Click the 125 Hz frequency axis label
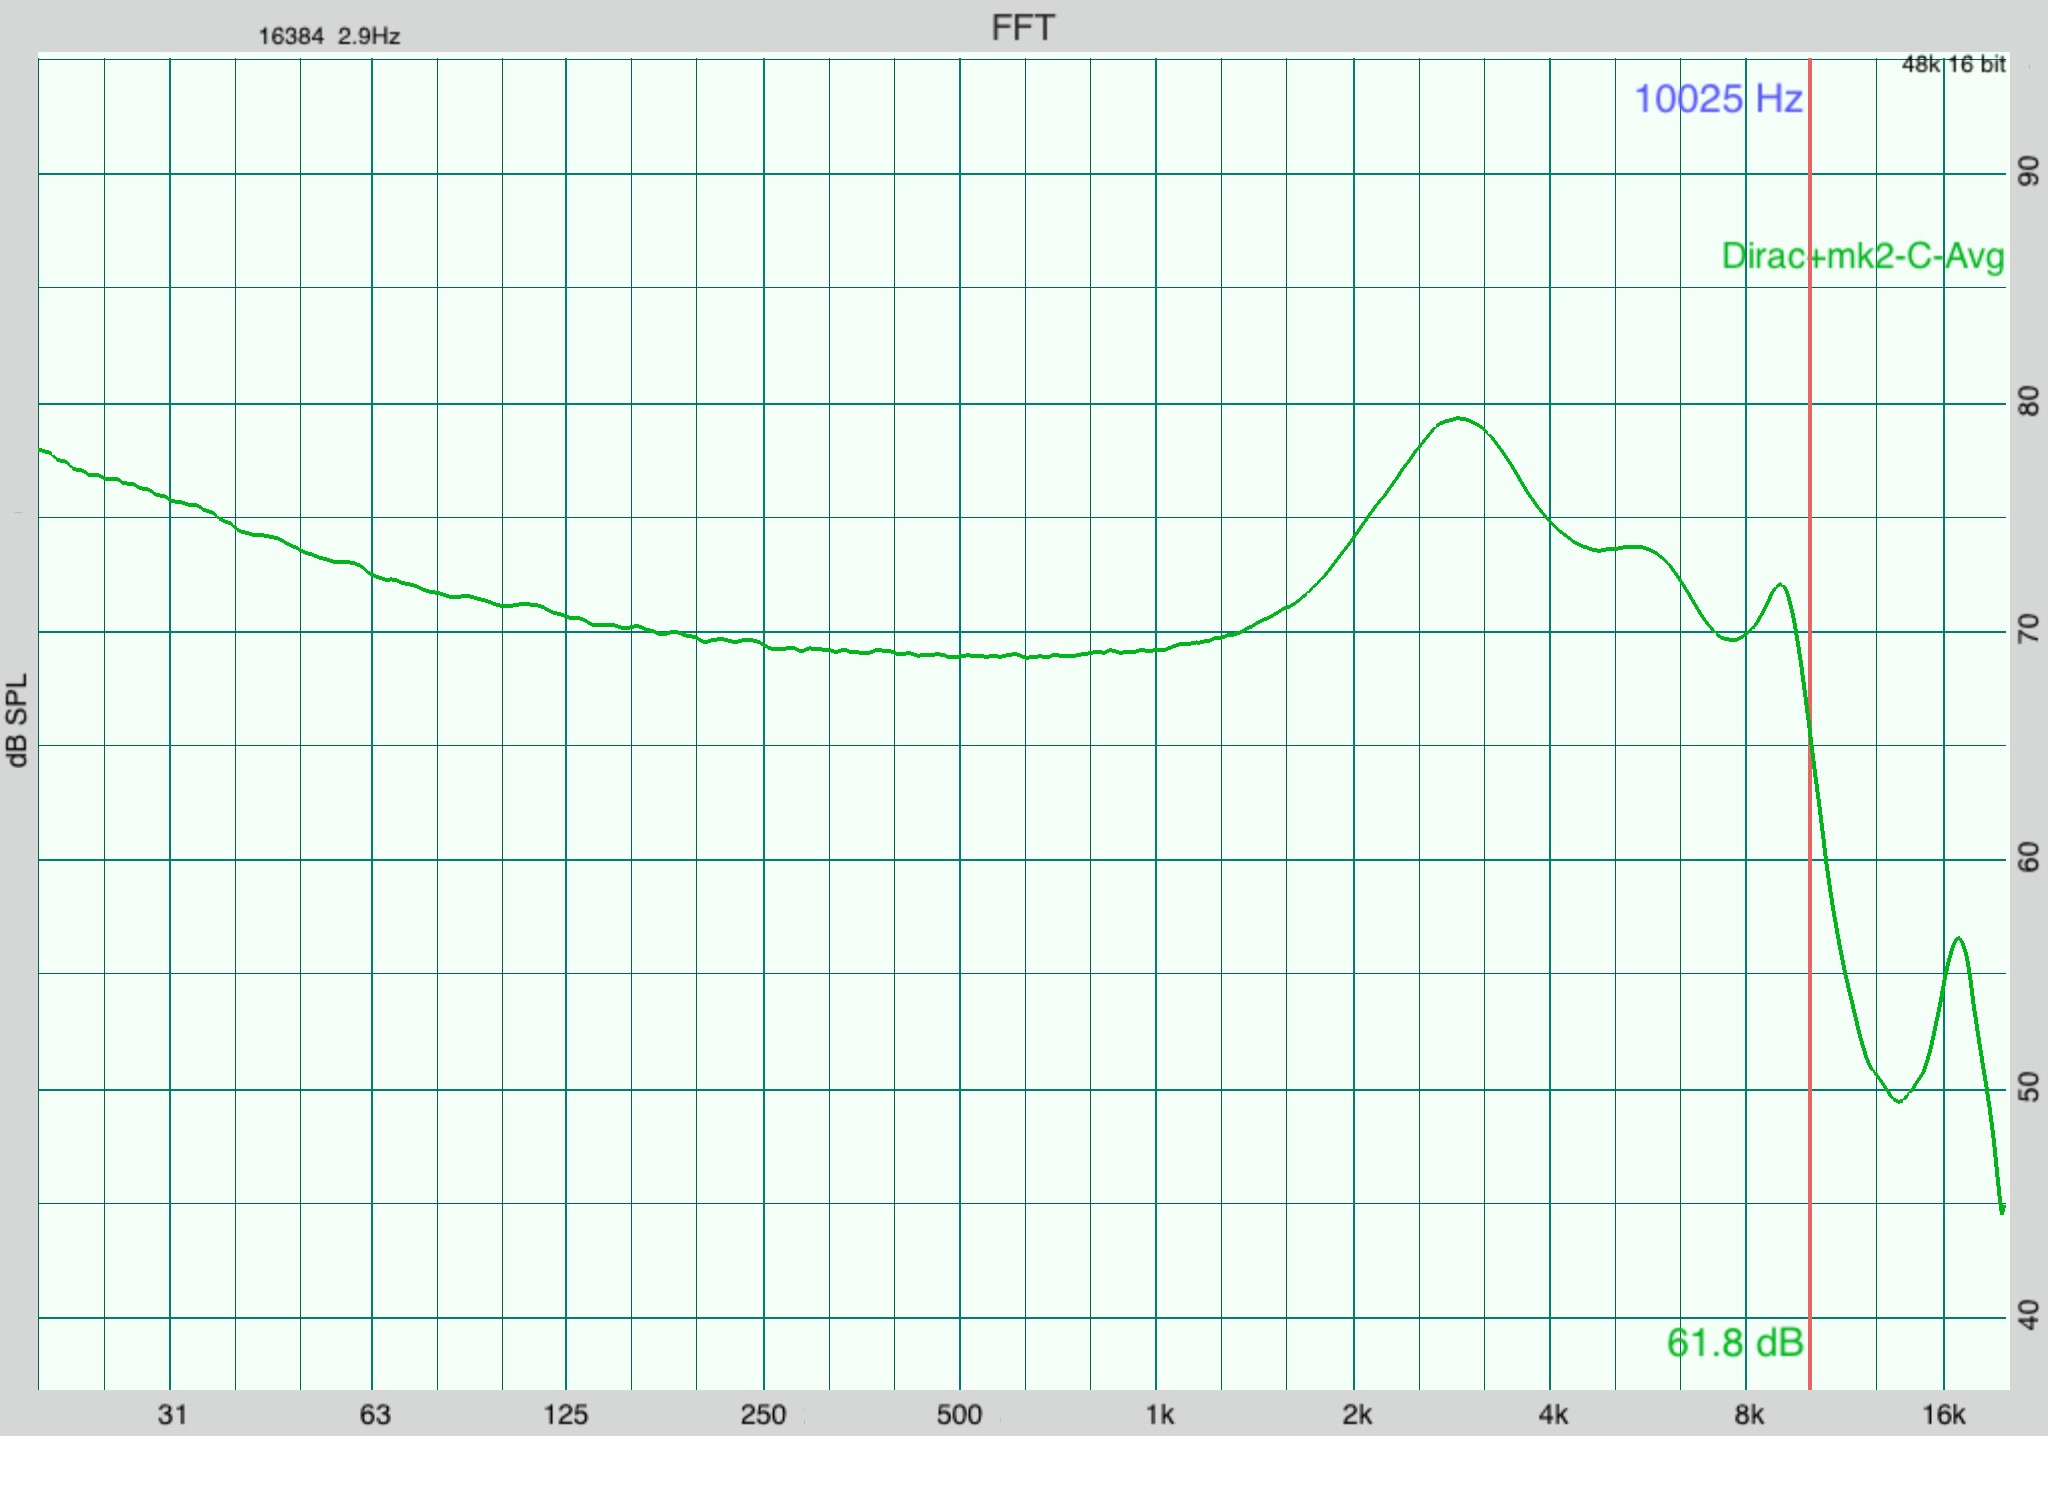2048x1496 pixels. pyautogui.click(x=566, y=1415)
